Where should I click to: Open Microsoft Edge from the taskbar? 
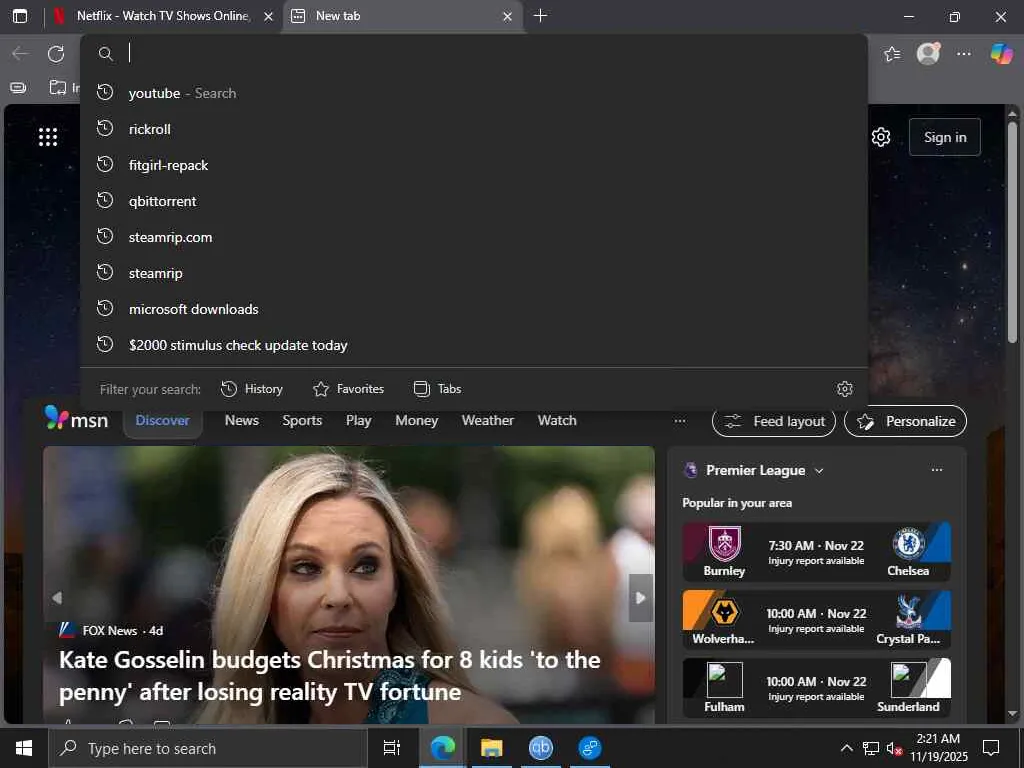pos(443,748)
